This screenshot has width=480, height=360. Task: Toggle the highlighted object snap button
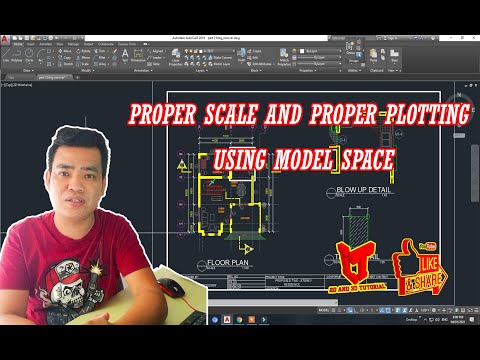pos(389,310)
